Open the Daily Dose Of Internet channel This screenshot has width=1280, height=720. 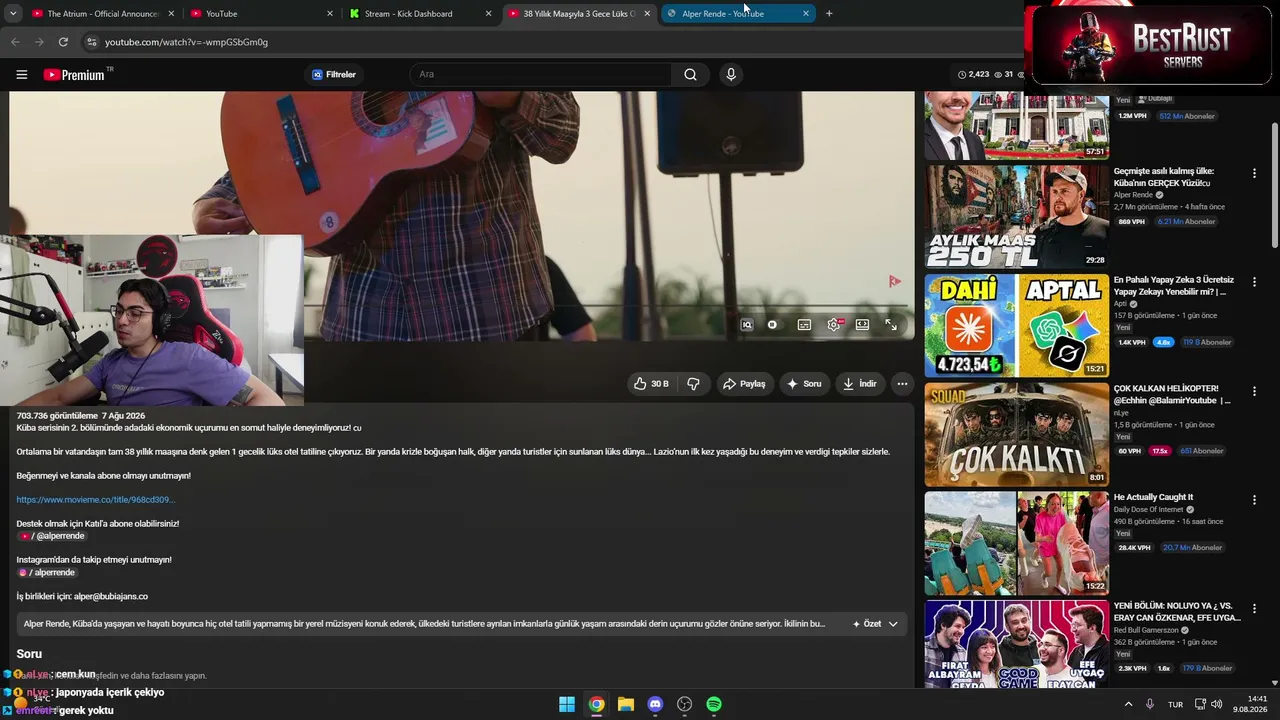pyautogui.click(x=1148, y=510)
